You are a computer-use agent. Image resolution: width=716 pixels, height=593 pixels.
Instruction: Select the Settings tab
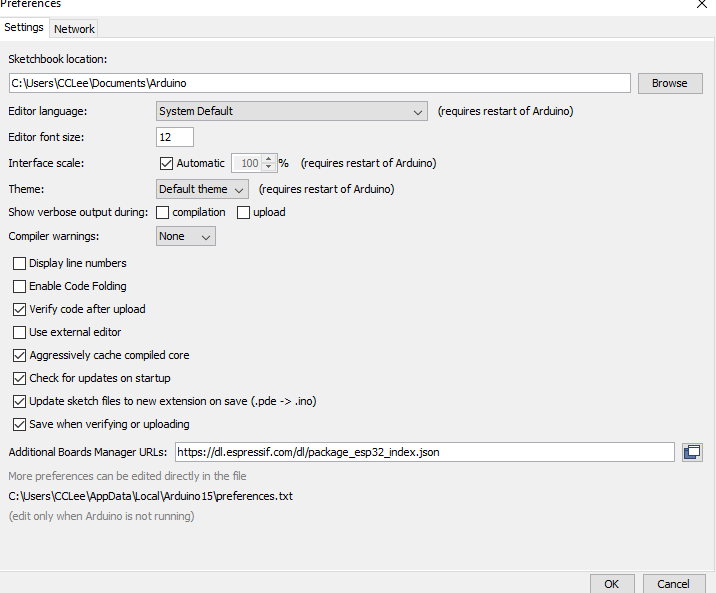24,28
